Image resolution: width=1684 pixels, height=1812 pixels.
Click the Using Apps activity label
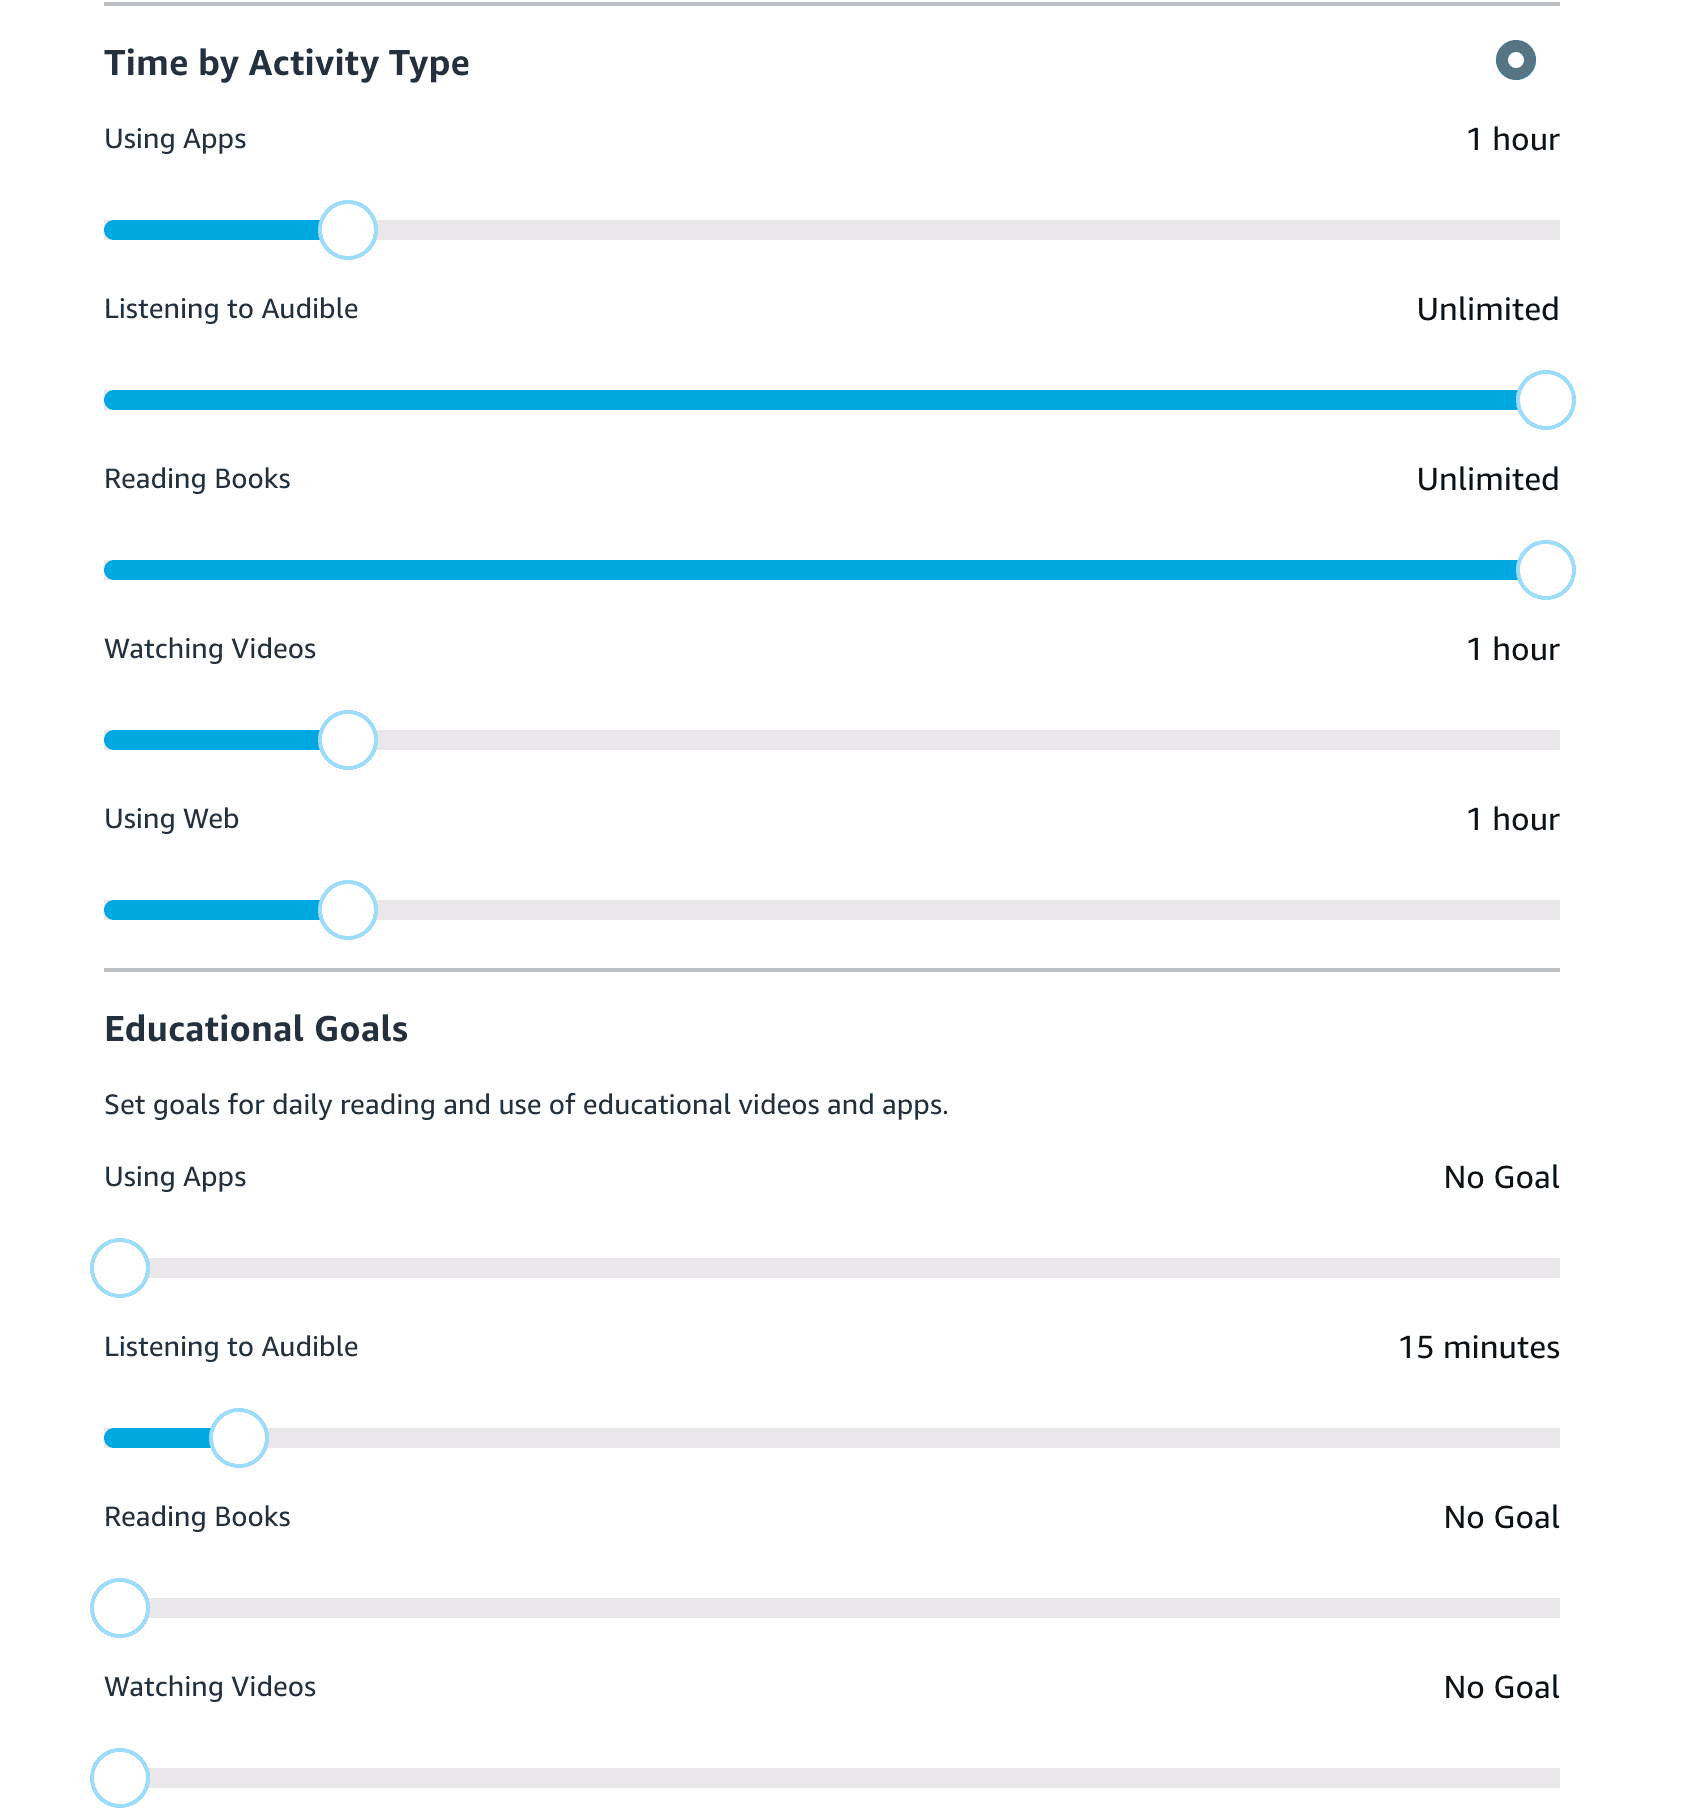(x=174, y=139)
